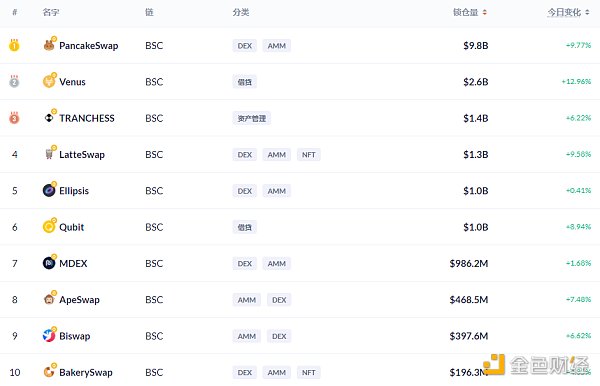
Task: Click the TRANCHESS chess logo icon
Action: pos(49,118)
